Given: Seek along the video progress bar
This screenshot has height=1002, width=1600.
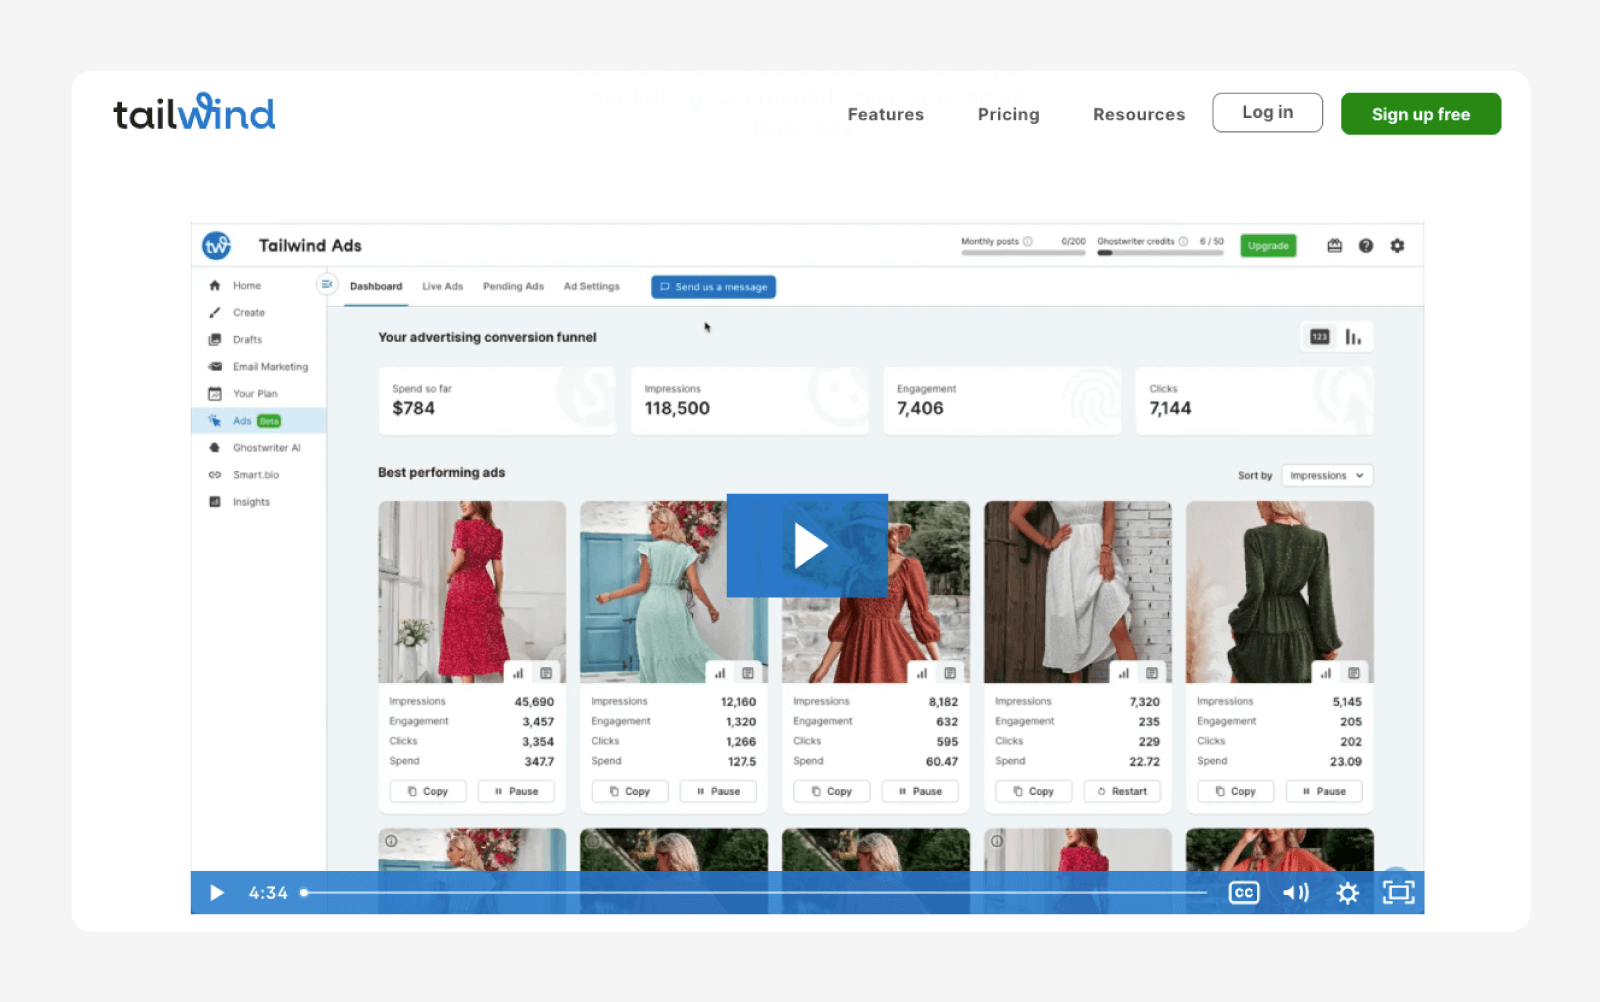Looking at the screenshot, I should click(756, 893).
